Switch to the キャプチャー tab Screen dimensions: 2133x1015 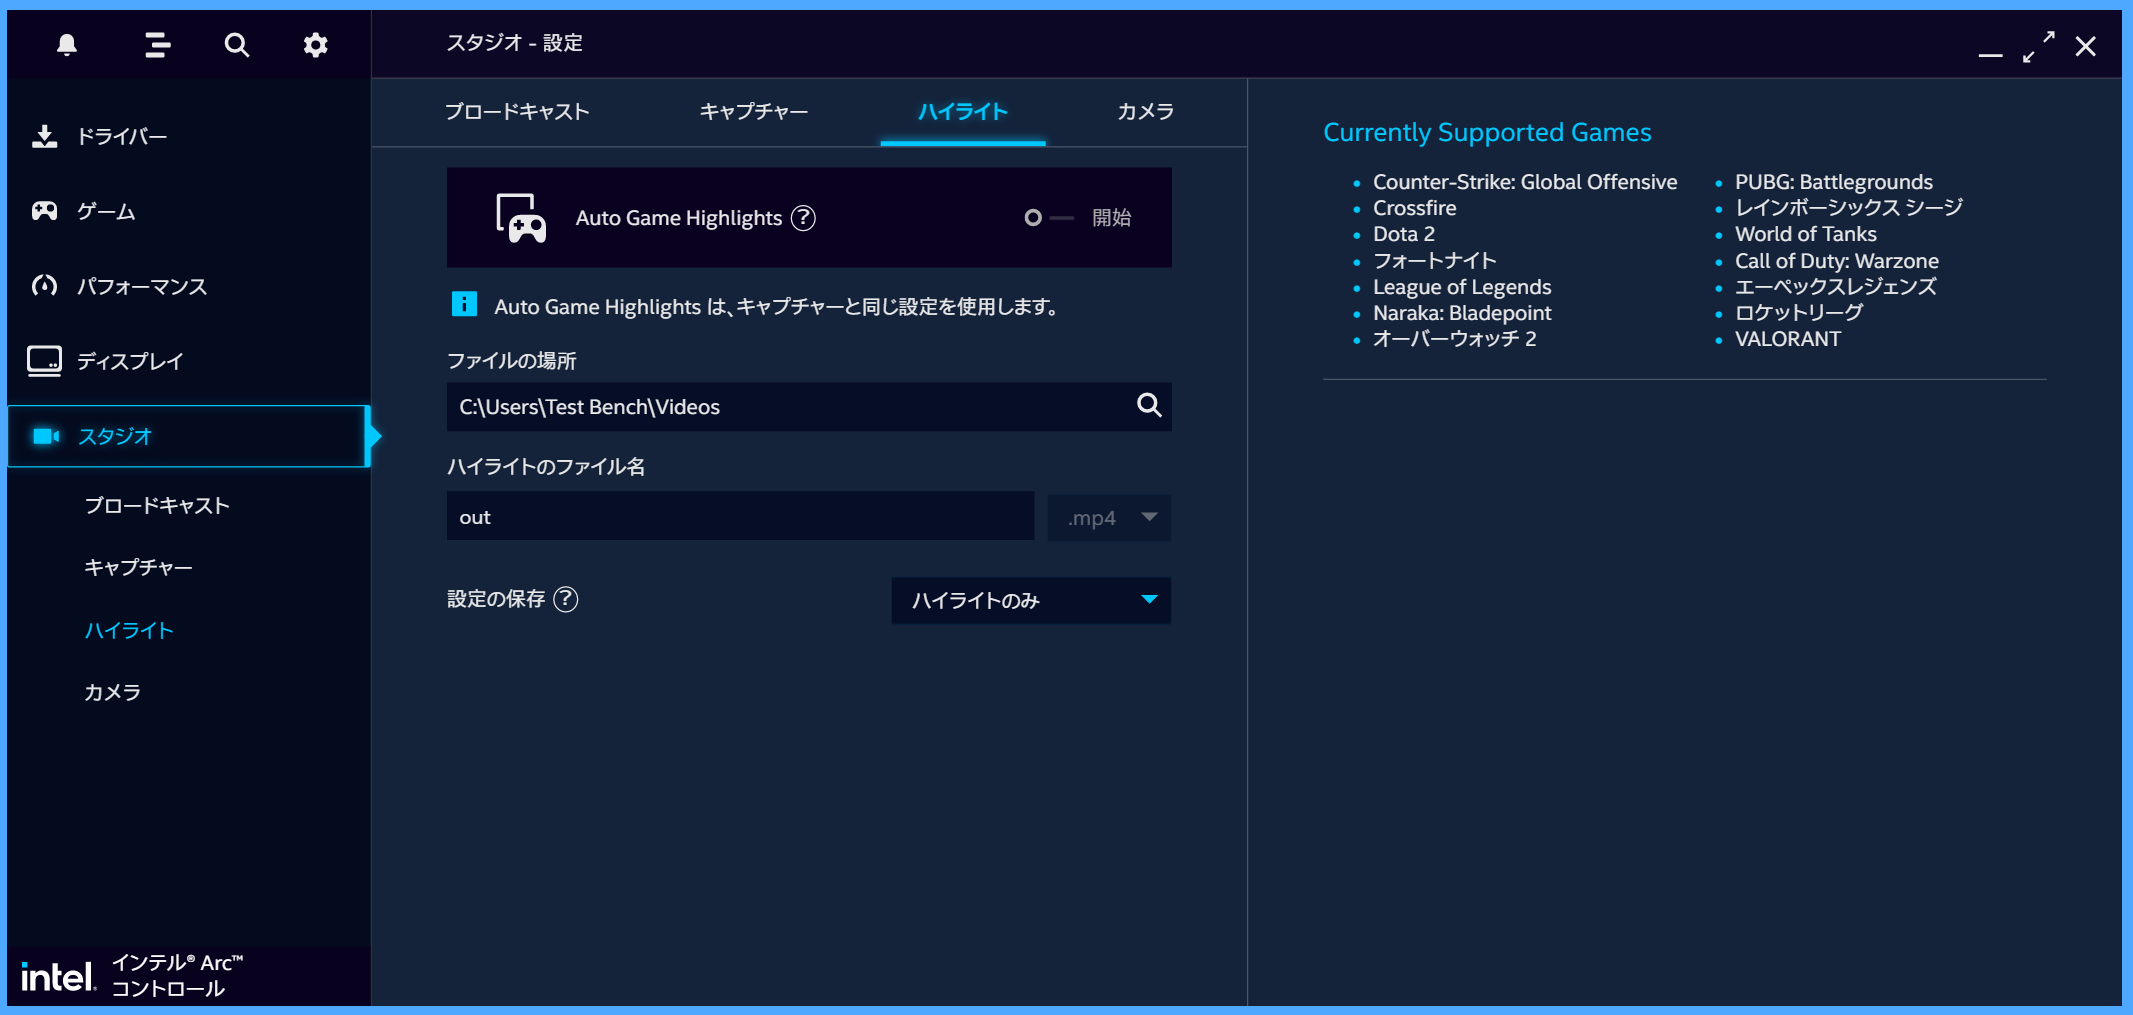(x=754, y=112)
